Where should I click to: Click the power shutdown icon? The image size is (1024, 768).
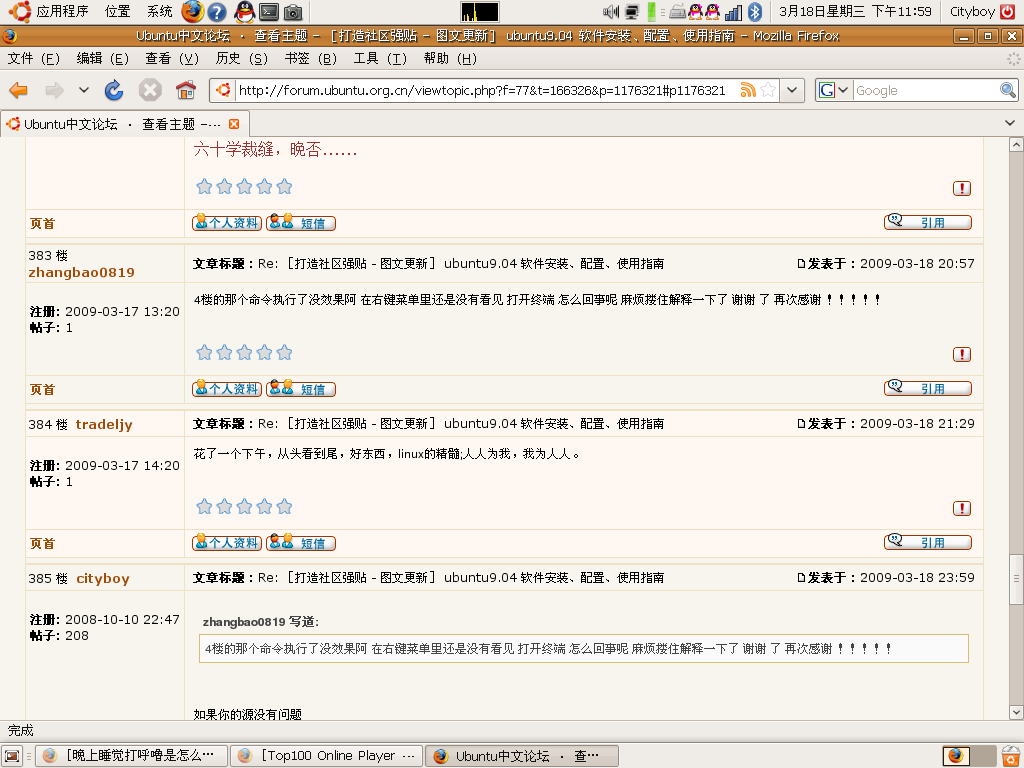[1008, 12]
